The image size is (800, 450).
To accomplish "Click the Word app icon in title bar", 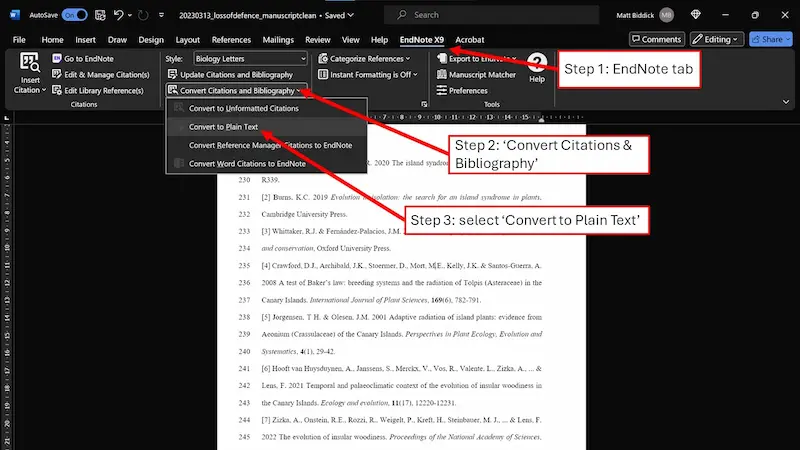I will (15, 15).
